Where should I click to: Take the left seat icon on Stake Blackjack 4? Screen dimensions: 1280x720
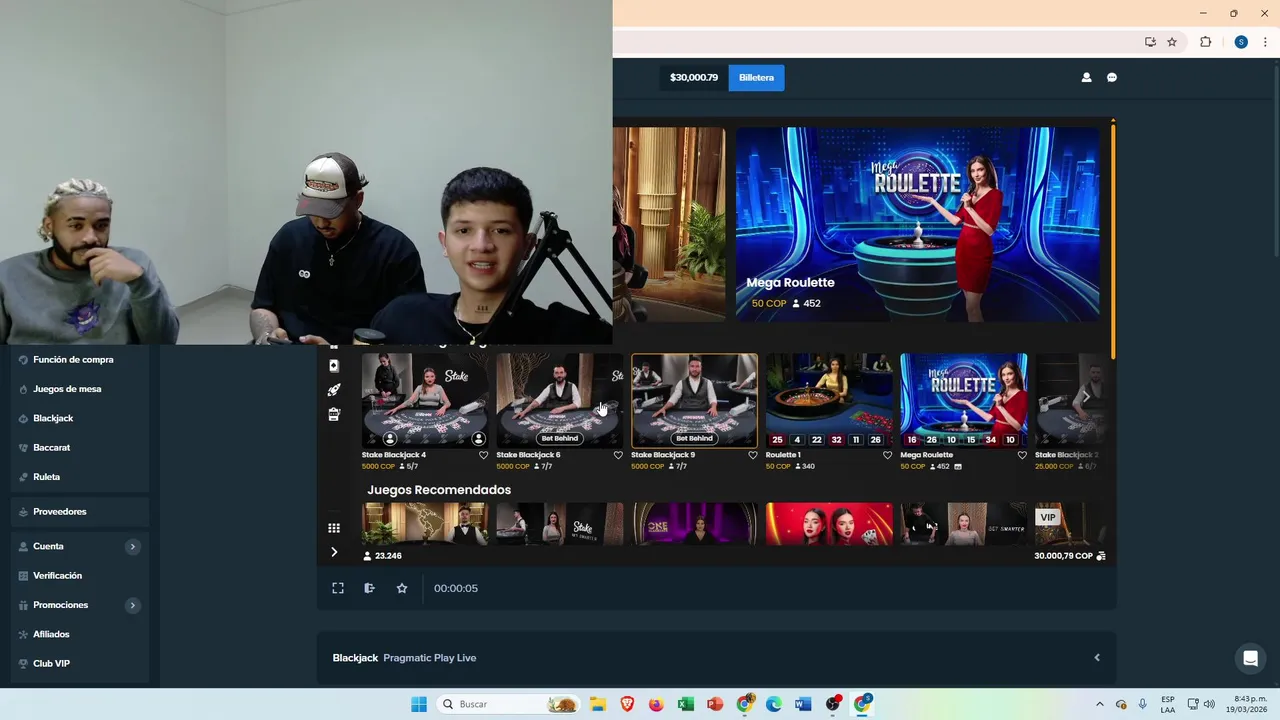point(390,439)
